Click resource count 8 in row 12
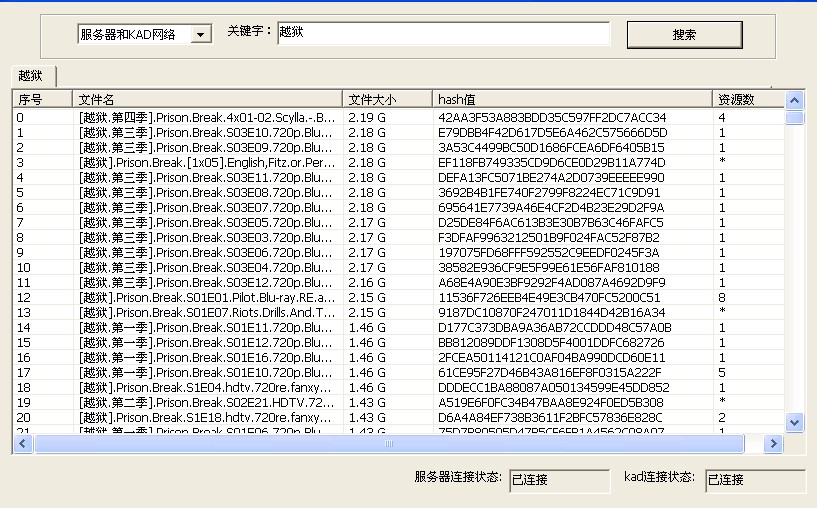 [x=722, y=298]
